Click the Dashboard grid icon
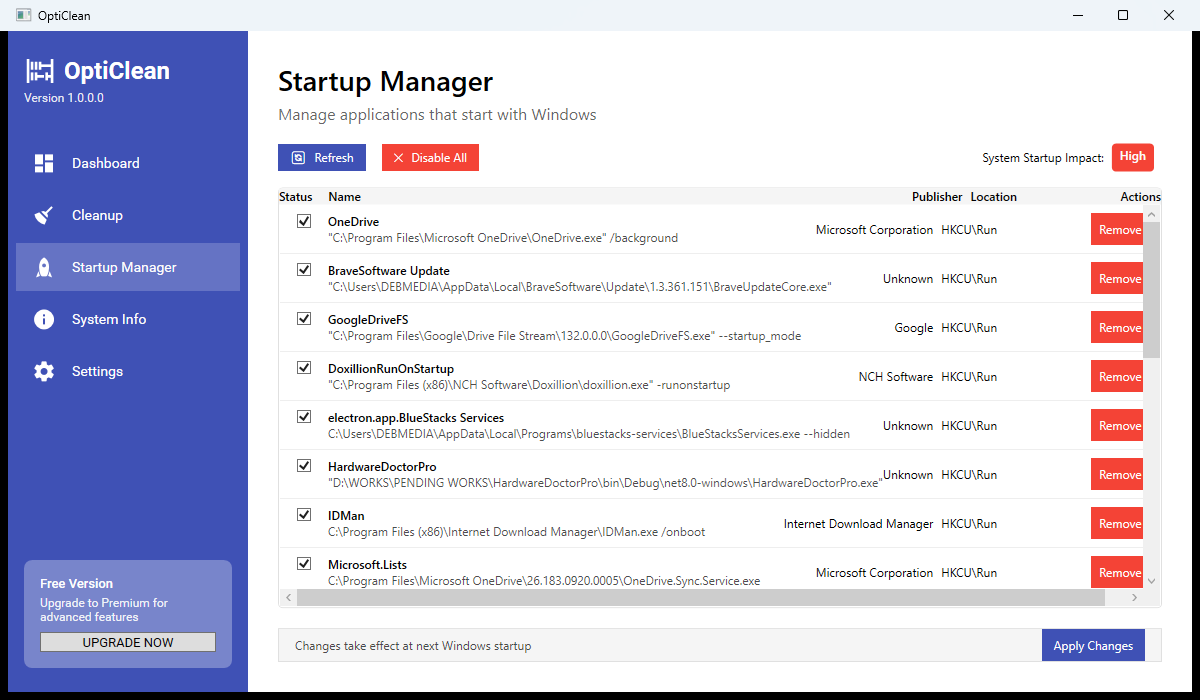 [x=44, y=163]
